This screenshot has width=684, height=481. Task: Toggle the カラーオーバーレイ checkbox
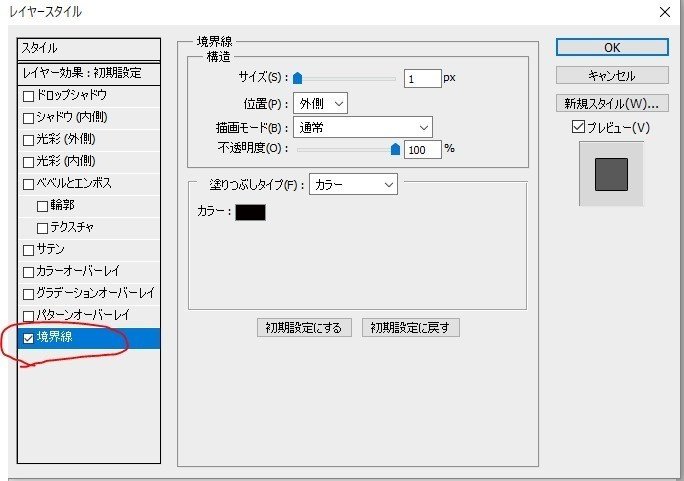(28, 272)
